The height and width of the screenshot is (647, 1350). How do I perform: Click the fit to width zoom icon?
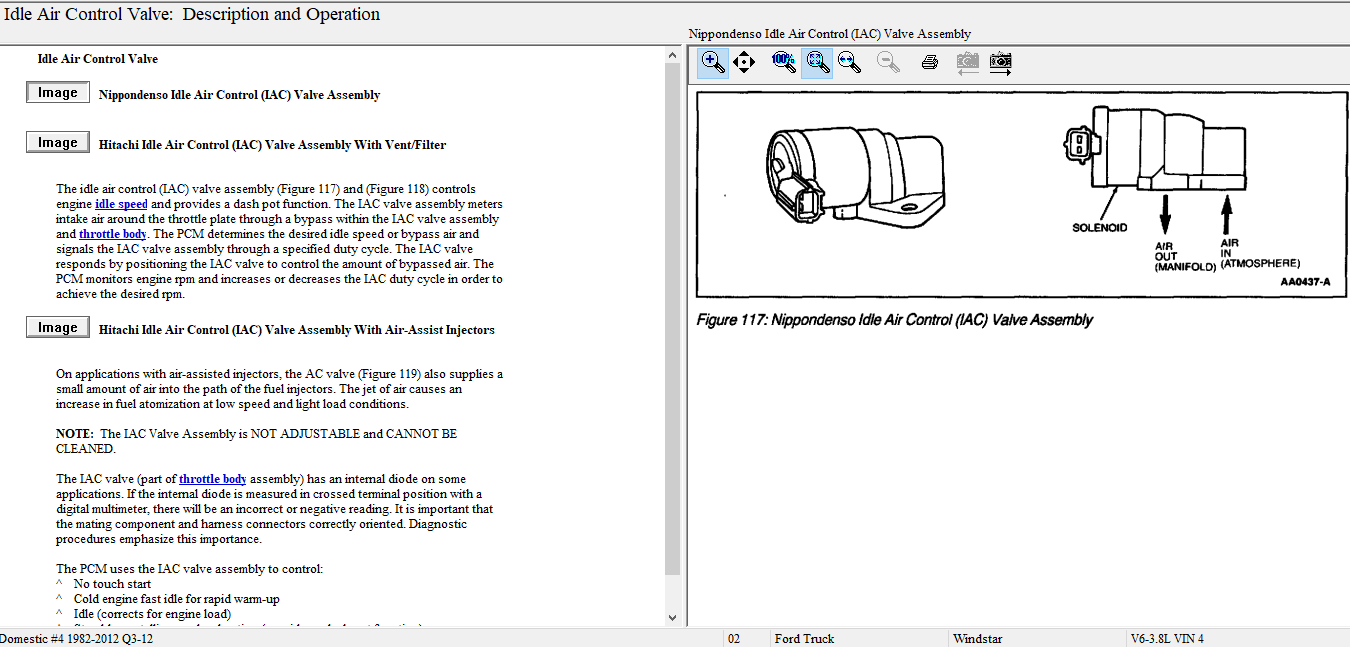pyautogui.click(x=849, y=62)
